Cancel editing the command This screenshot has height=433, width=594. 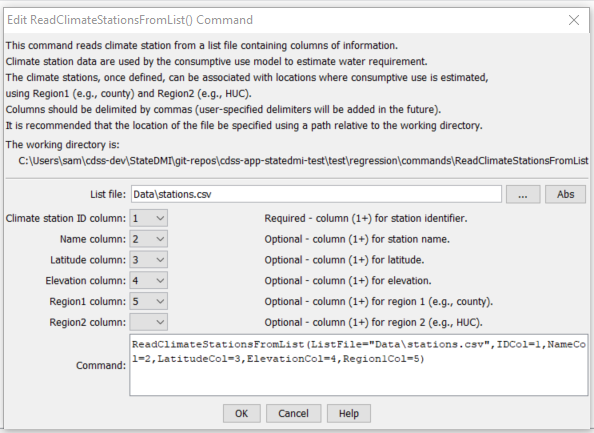(293, 413)
